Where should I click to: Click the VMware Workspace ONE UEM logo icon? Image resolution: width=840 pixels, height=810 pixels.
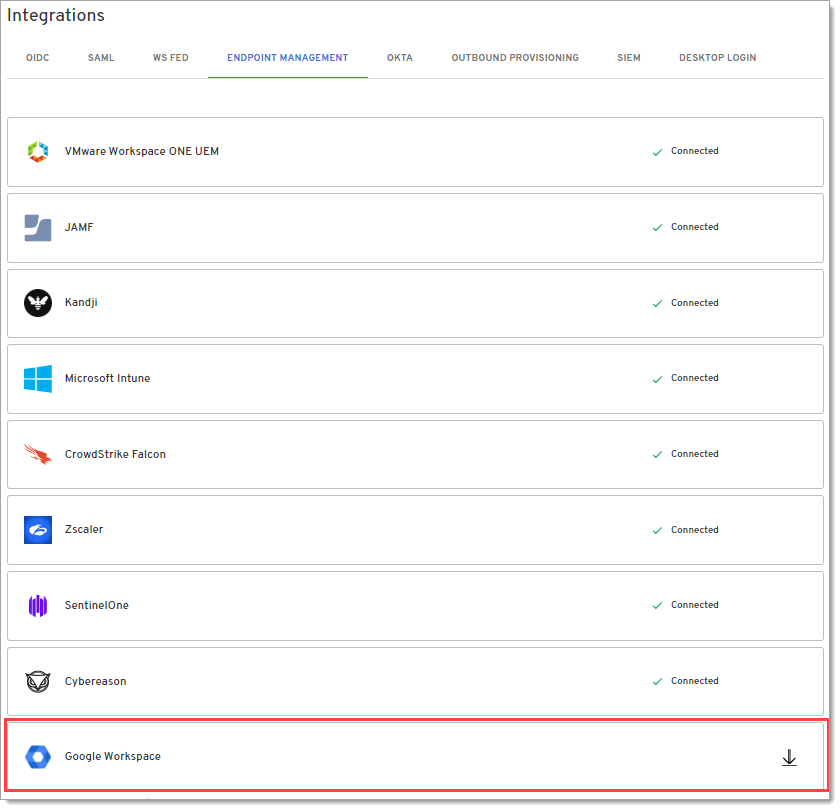(x=38, y=152)
